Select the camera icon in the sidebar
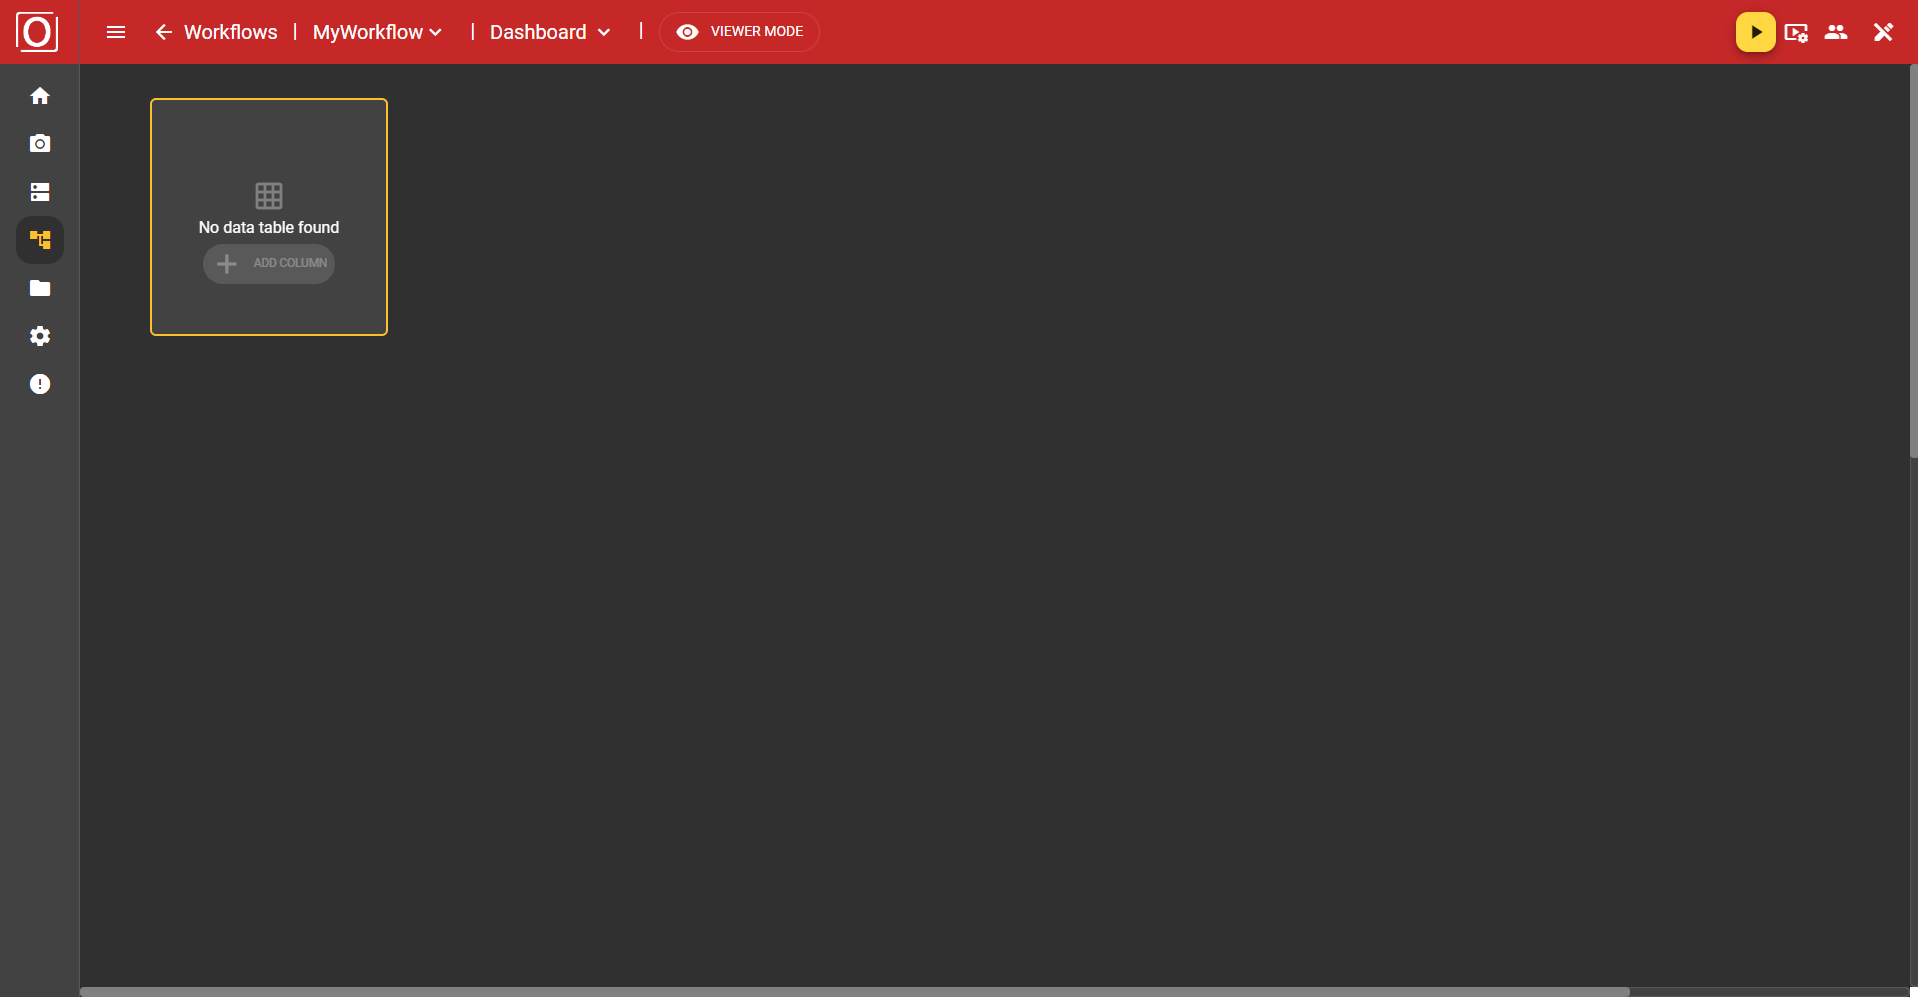The width and height of the screenshot is (1918, 997). coord(40,143)
